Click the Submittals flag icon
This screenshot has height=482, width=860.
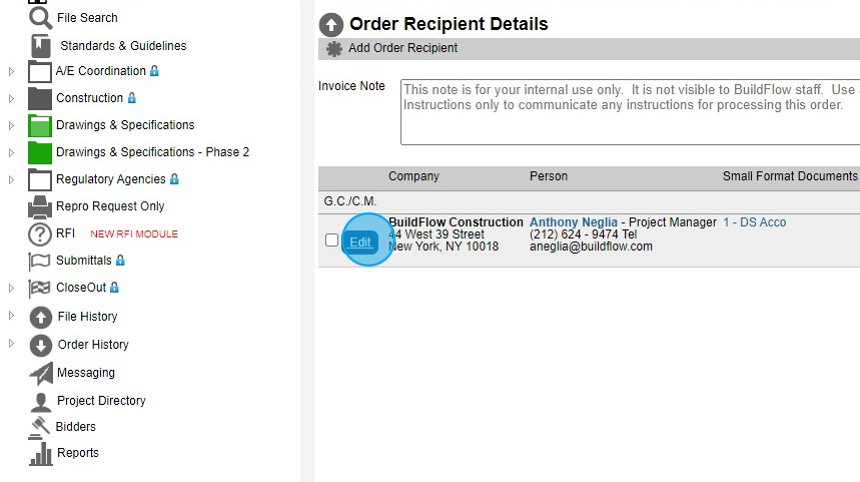tap(40, 261)
